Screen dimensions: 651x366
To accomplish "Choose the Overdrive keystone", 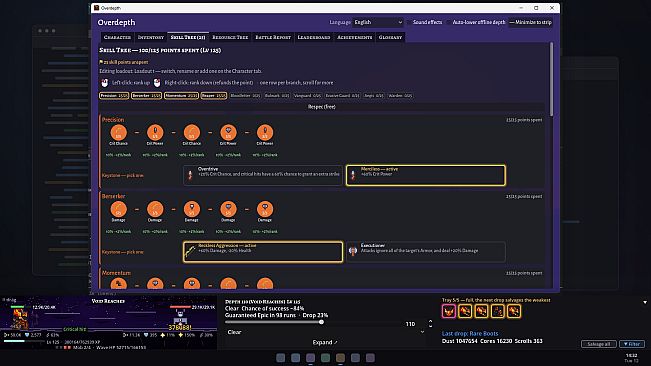I will click(x=263, y=175).
